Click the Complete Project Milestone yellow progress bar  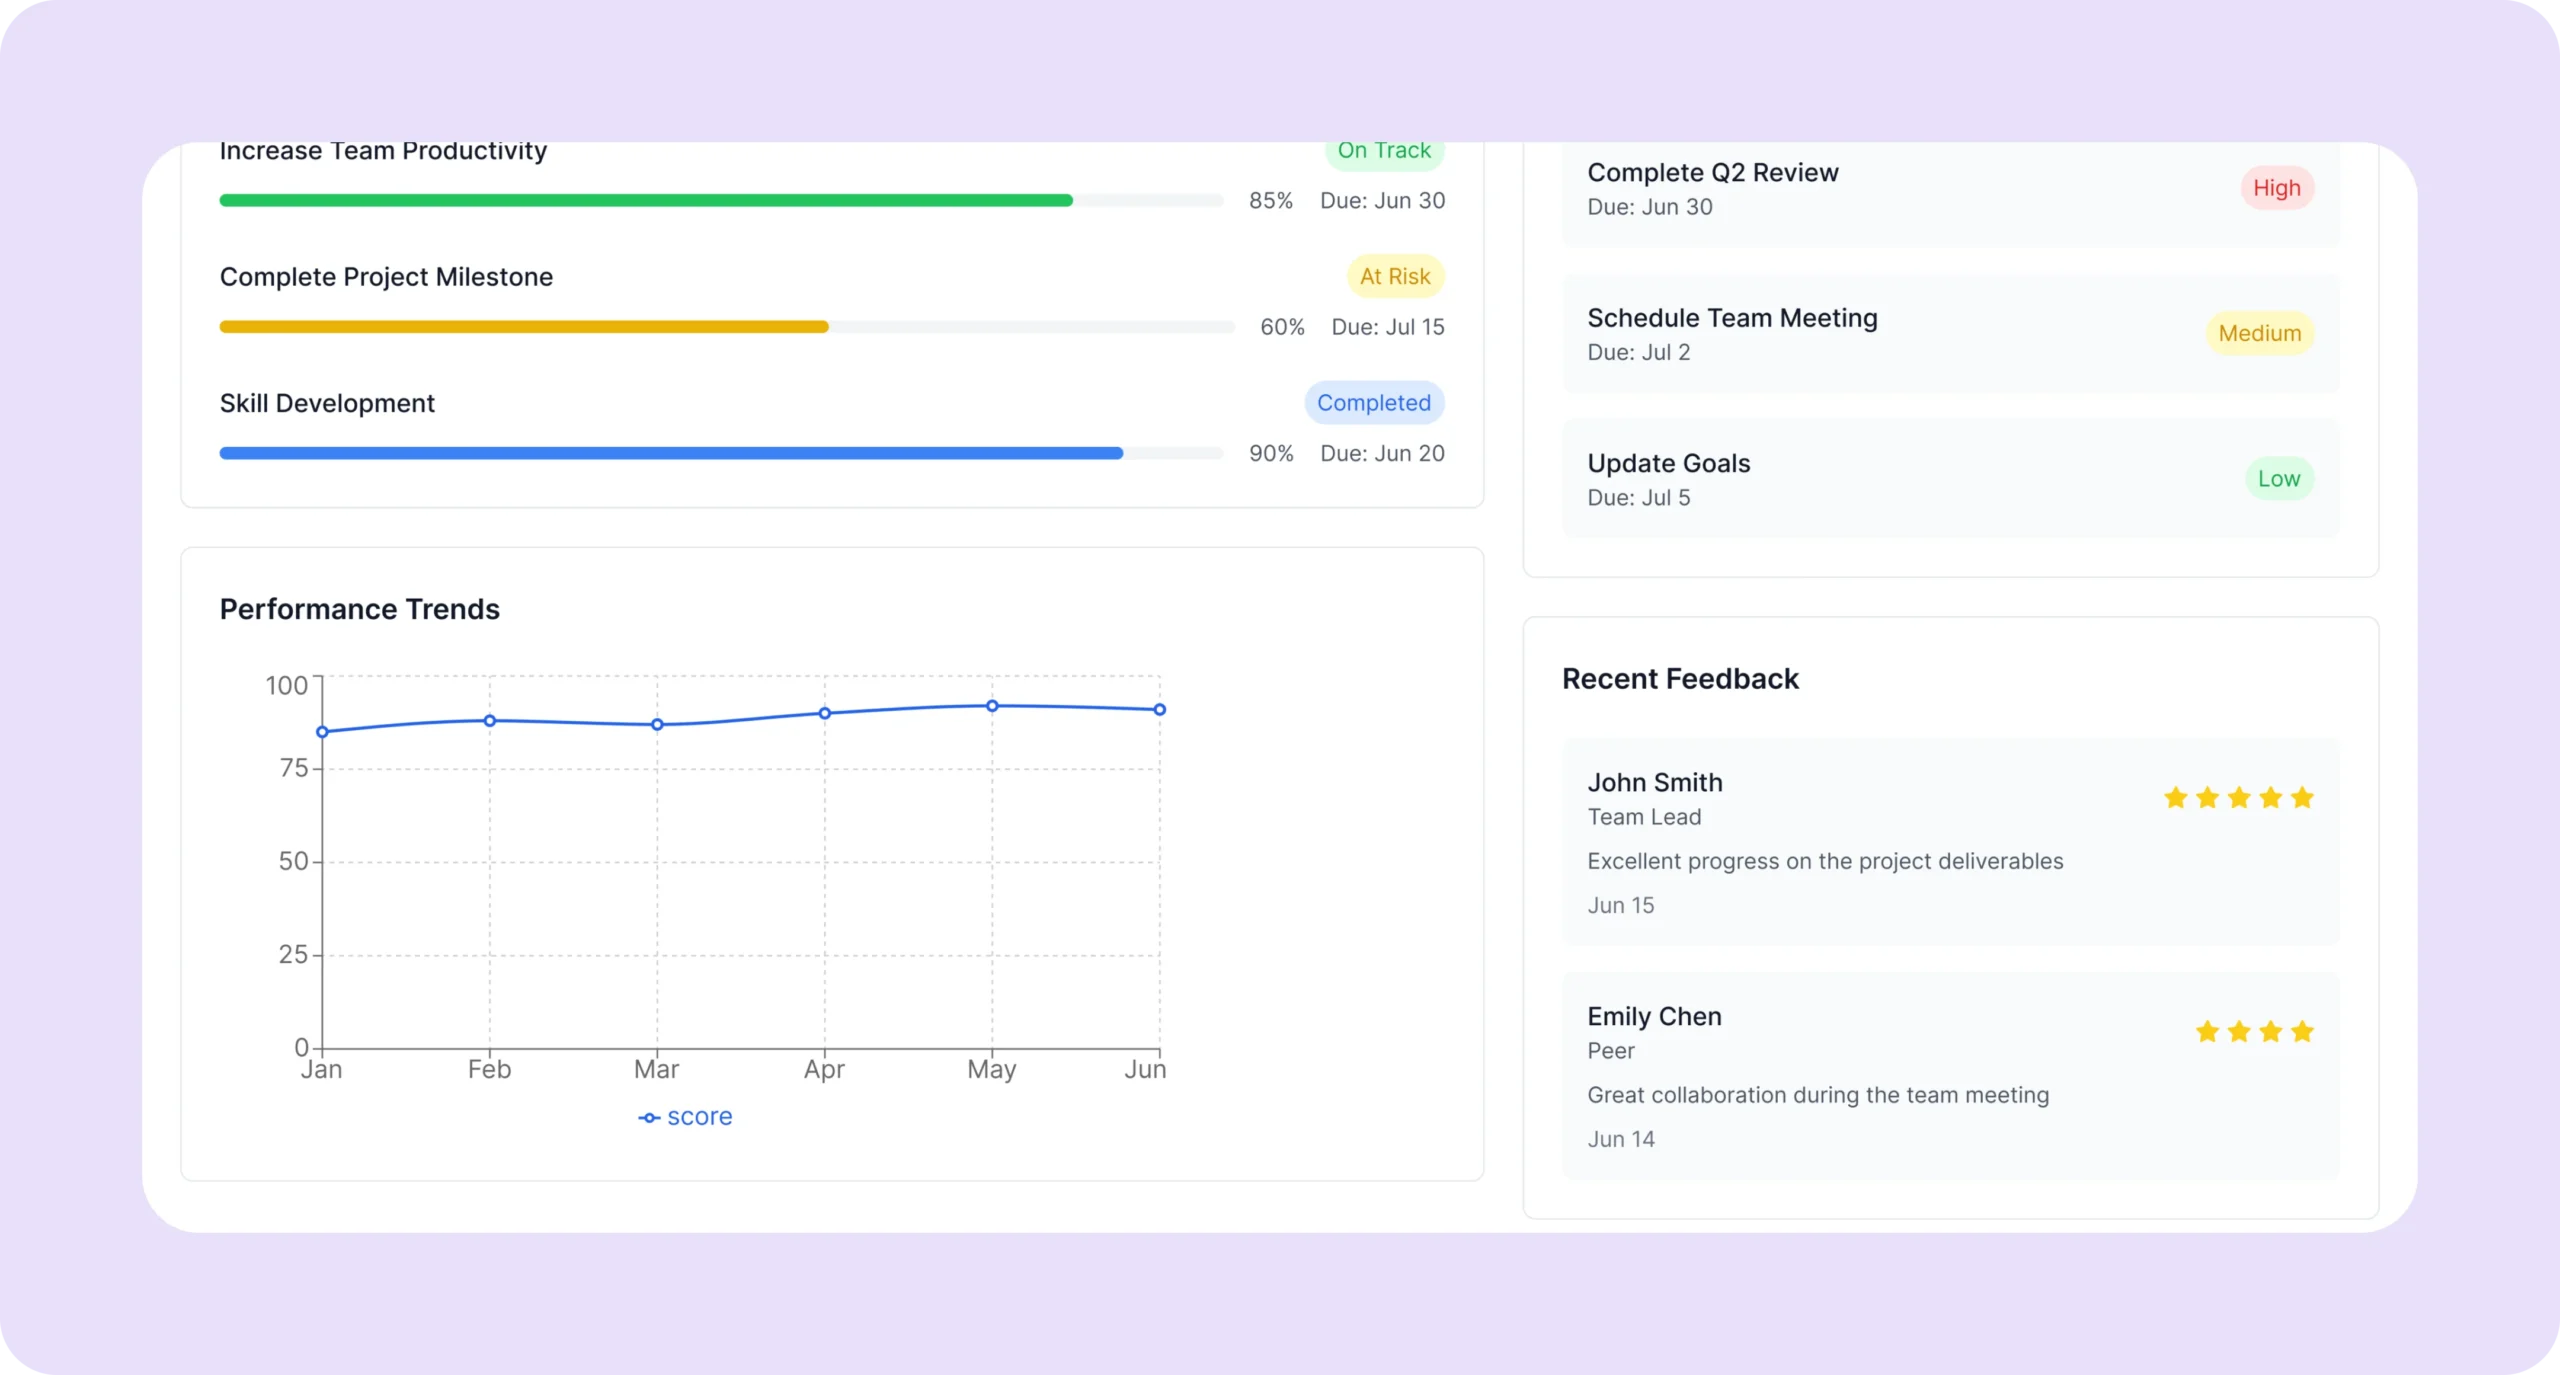523,327
